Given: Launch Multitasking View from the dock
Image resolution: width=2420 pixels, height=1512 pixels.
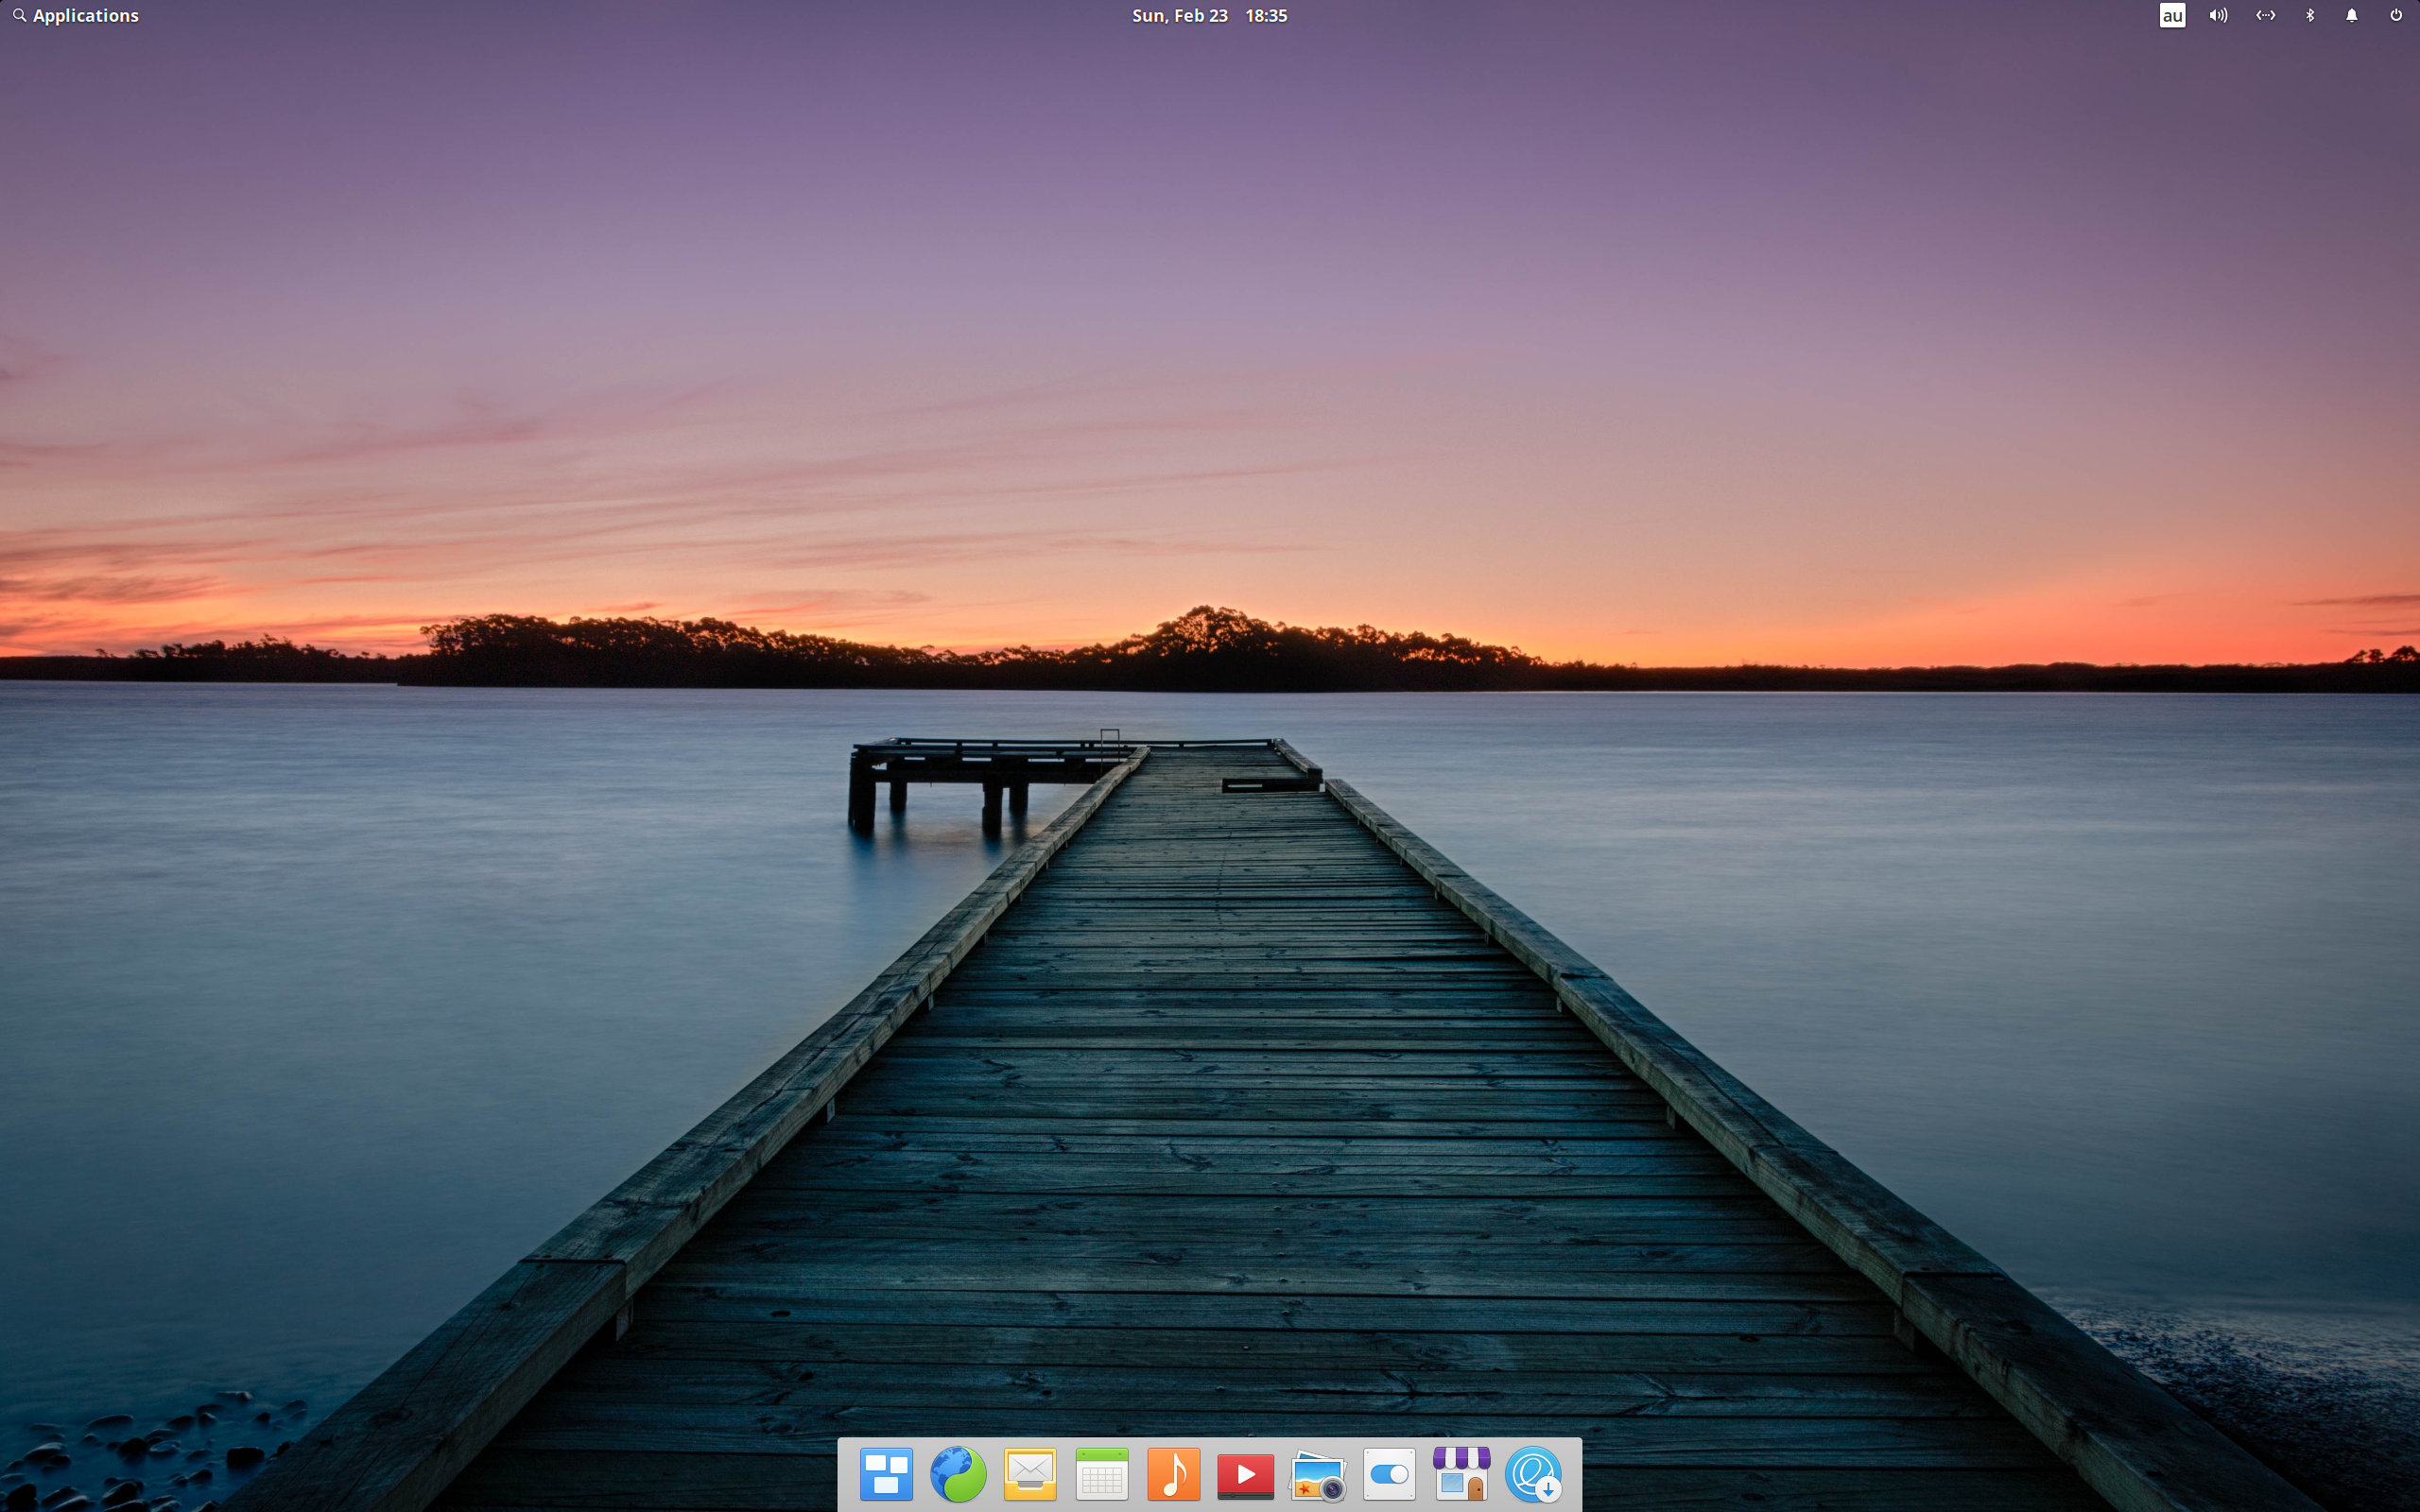Looking at the screenshot, I should 886,1474.
